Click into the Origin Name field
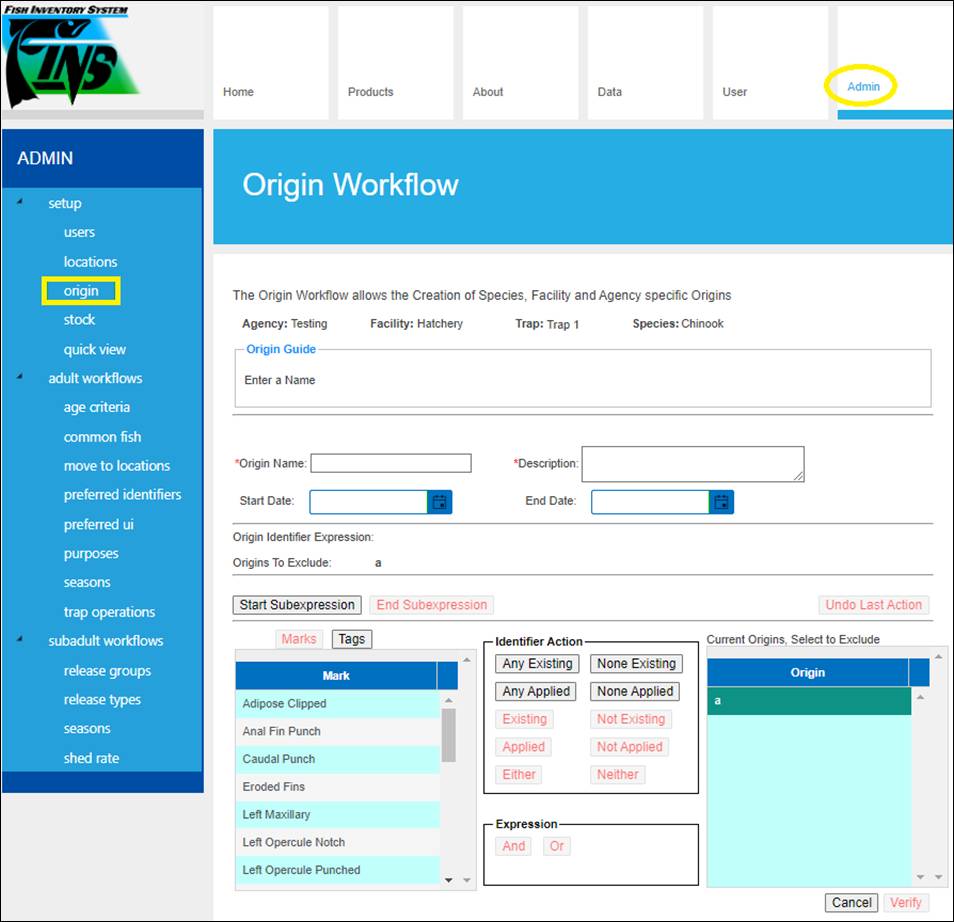 click(x=390, y=463)
